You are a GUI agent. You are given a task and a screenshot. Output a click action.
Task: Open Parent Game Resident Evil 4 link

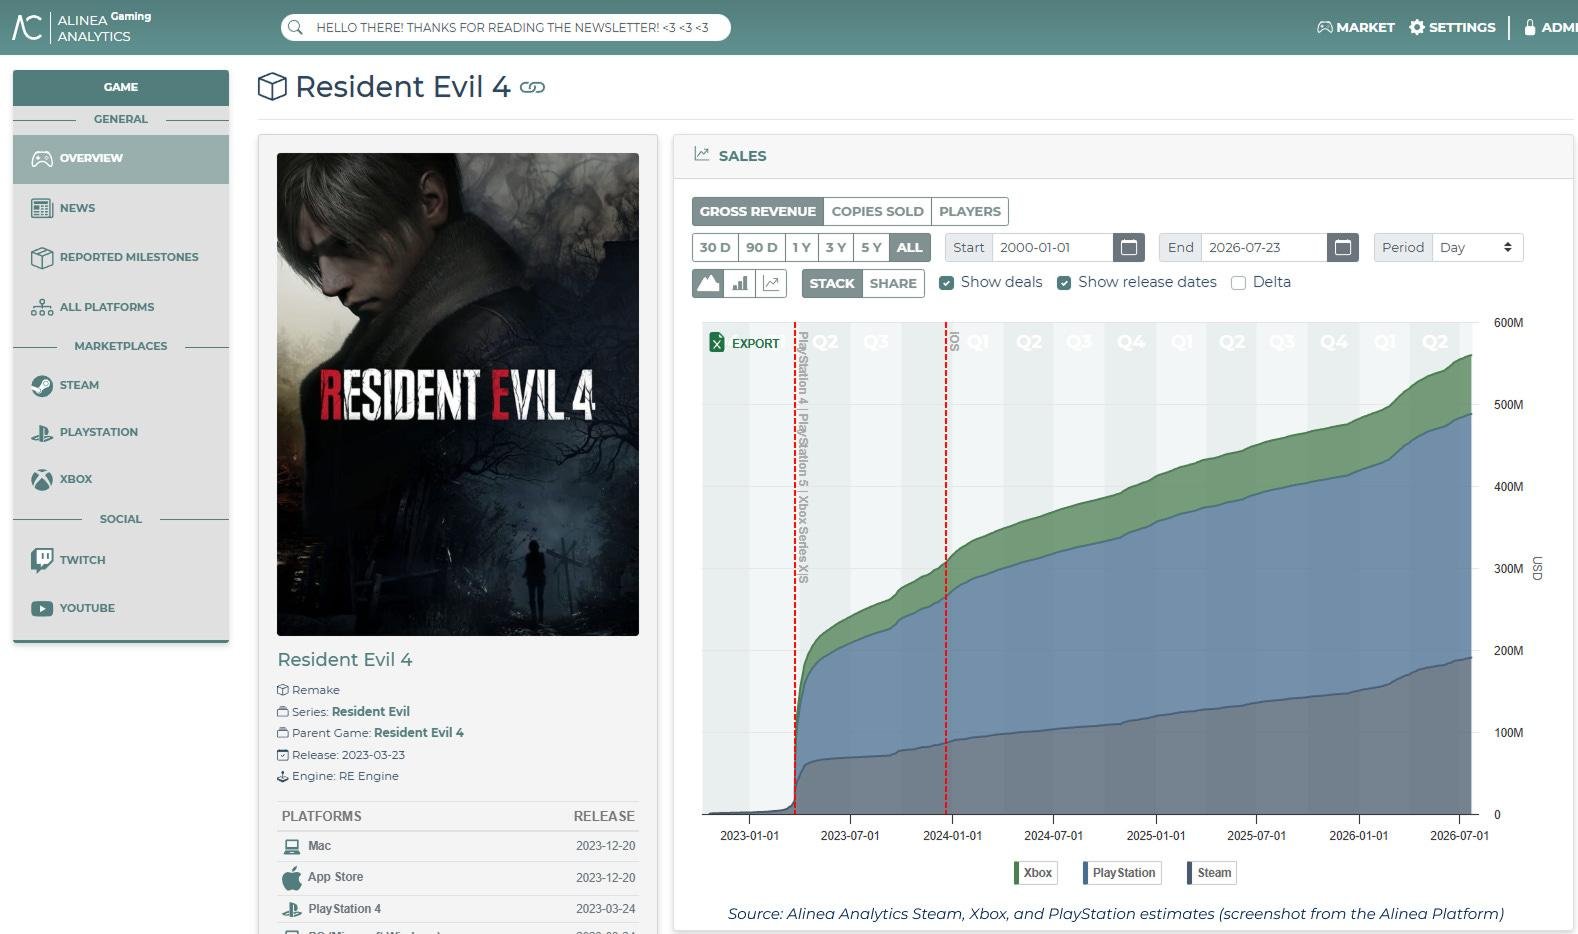click(x=419, y=733)
